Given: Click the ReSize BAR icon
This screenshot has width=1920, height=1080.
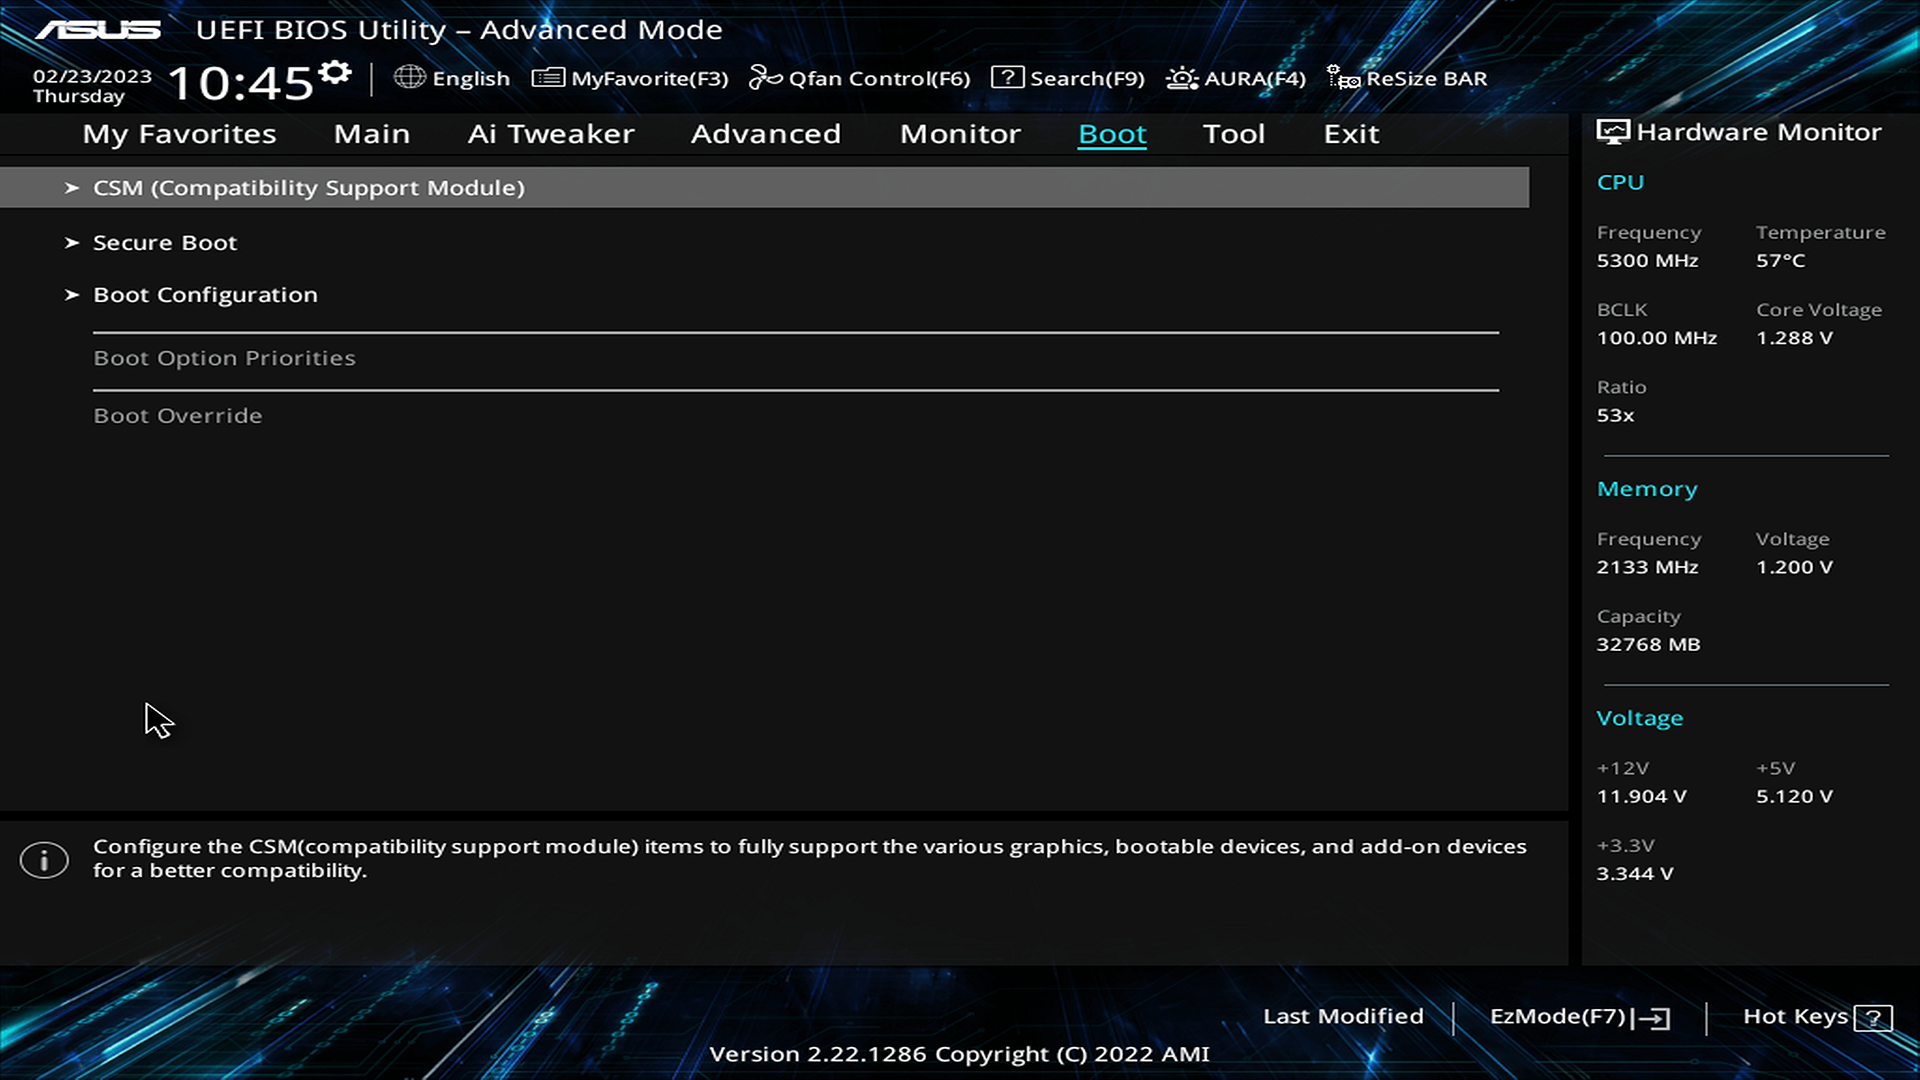Looking at the screenshot, I should coord(1343,78).
